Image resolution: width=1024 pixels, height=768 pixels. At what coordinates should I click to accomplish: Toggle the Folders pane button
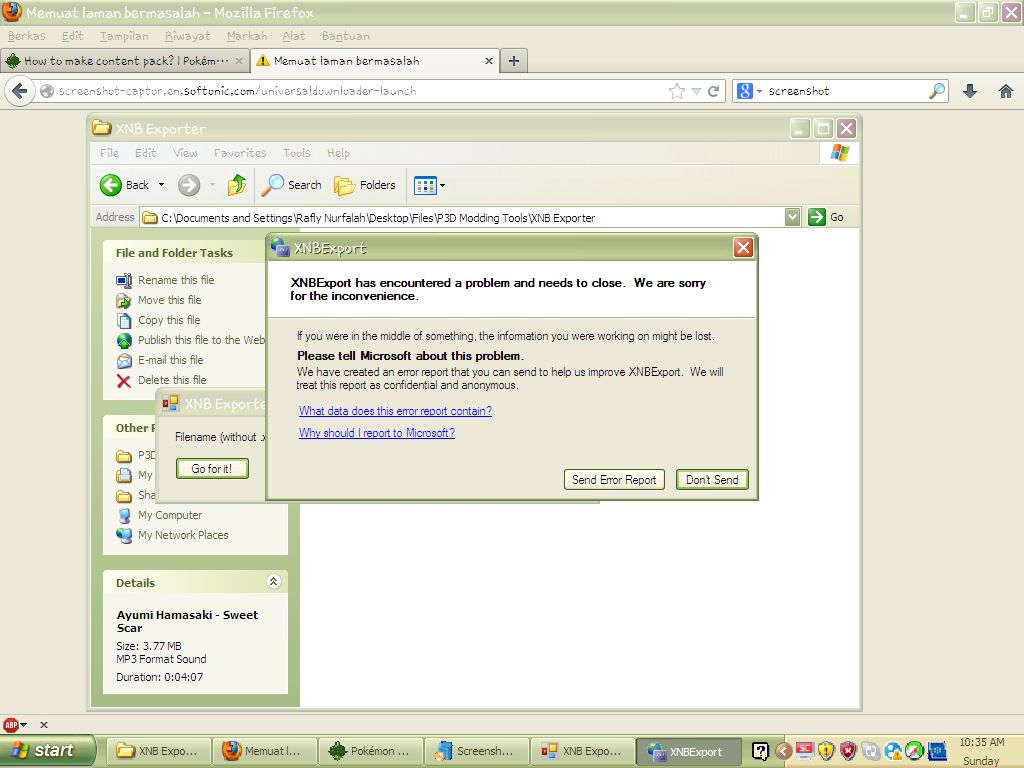coord(365,185)
